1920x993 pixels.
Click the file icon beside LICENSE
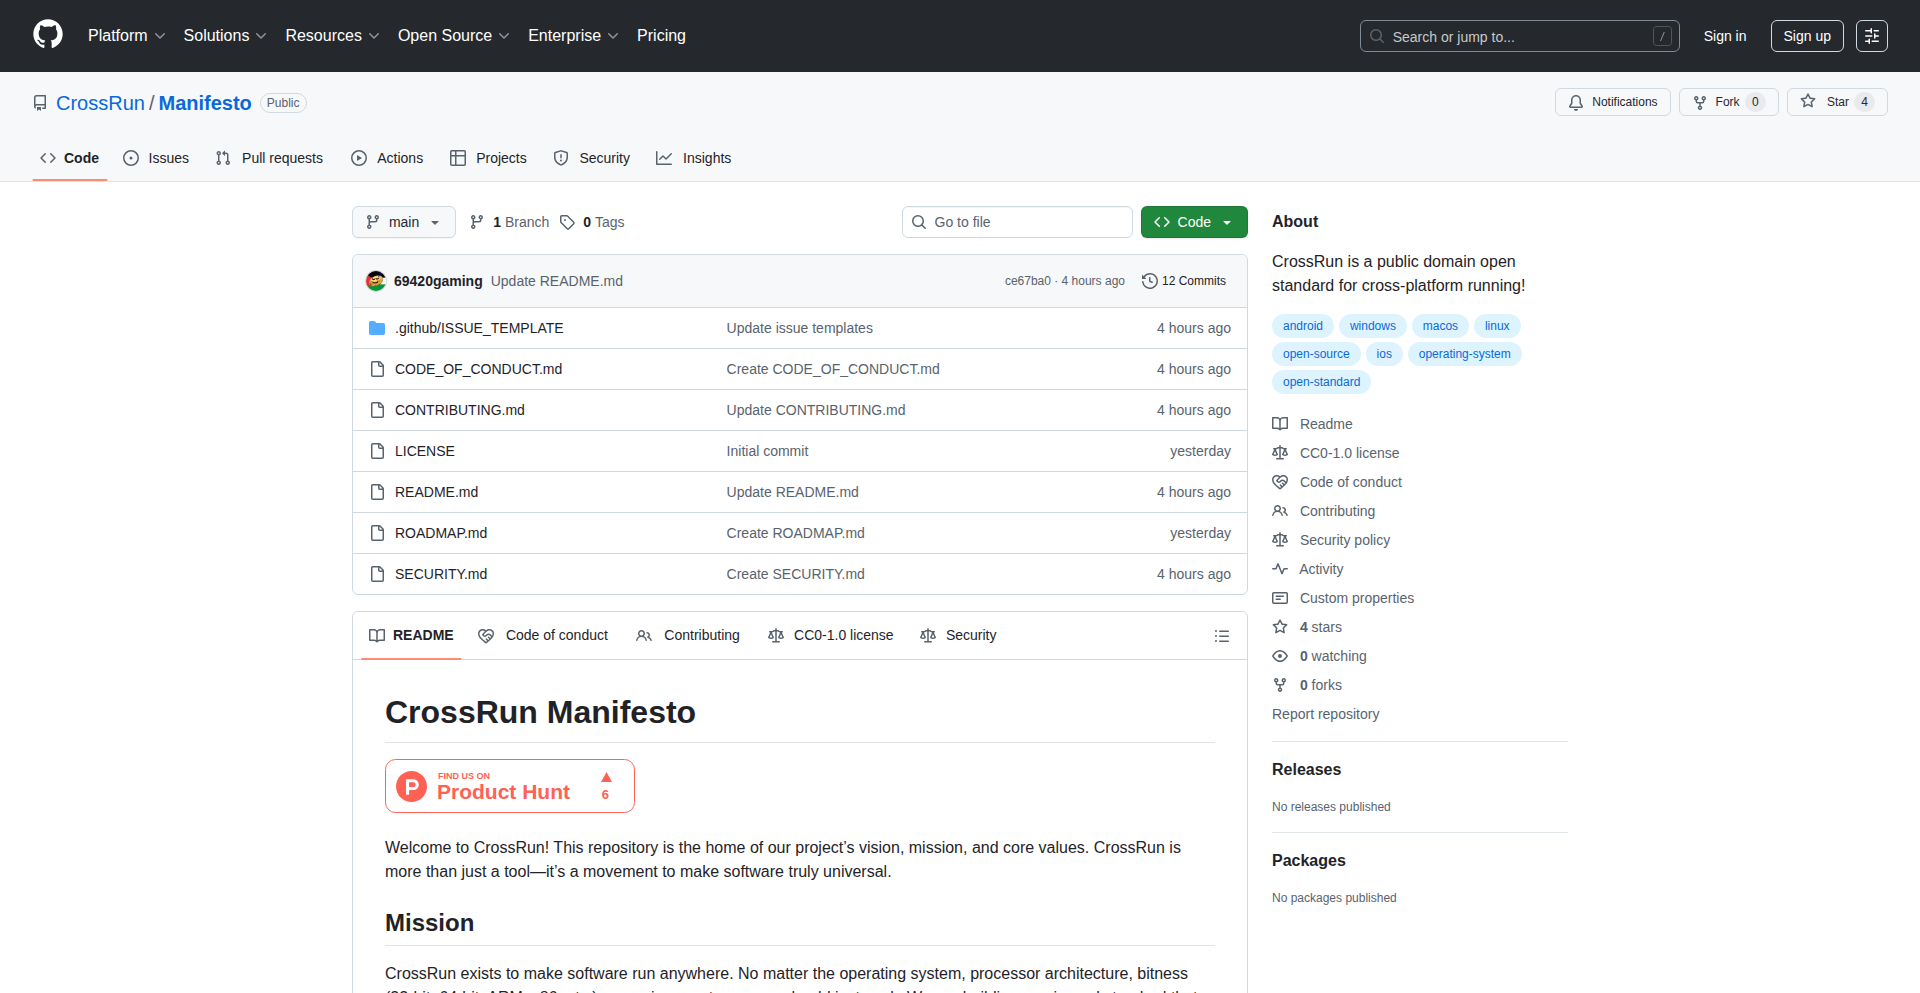pos(377,451)
